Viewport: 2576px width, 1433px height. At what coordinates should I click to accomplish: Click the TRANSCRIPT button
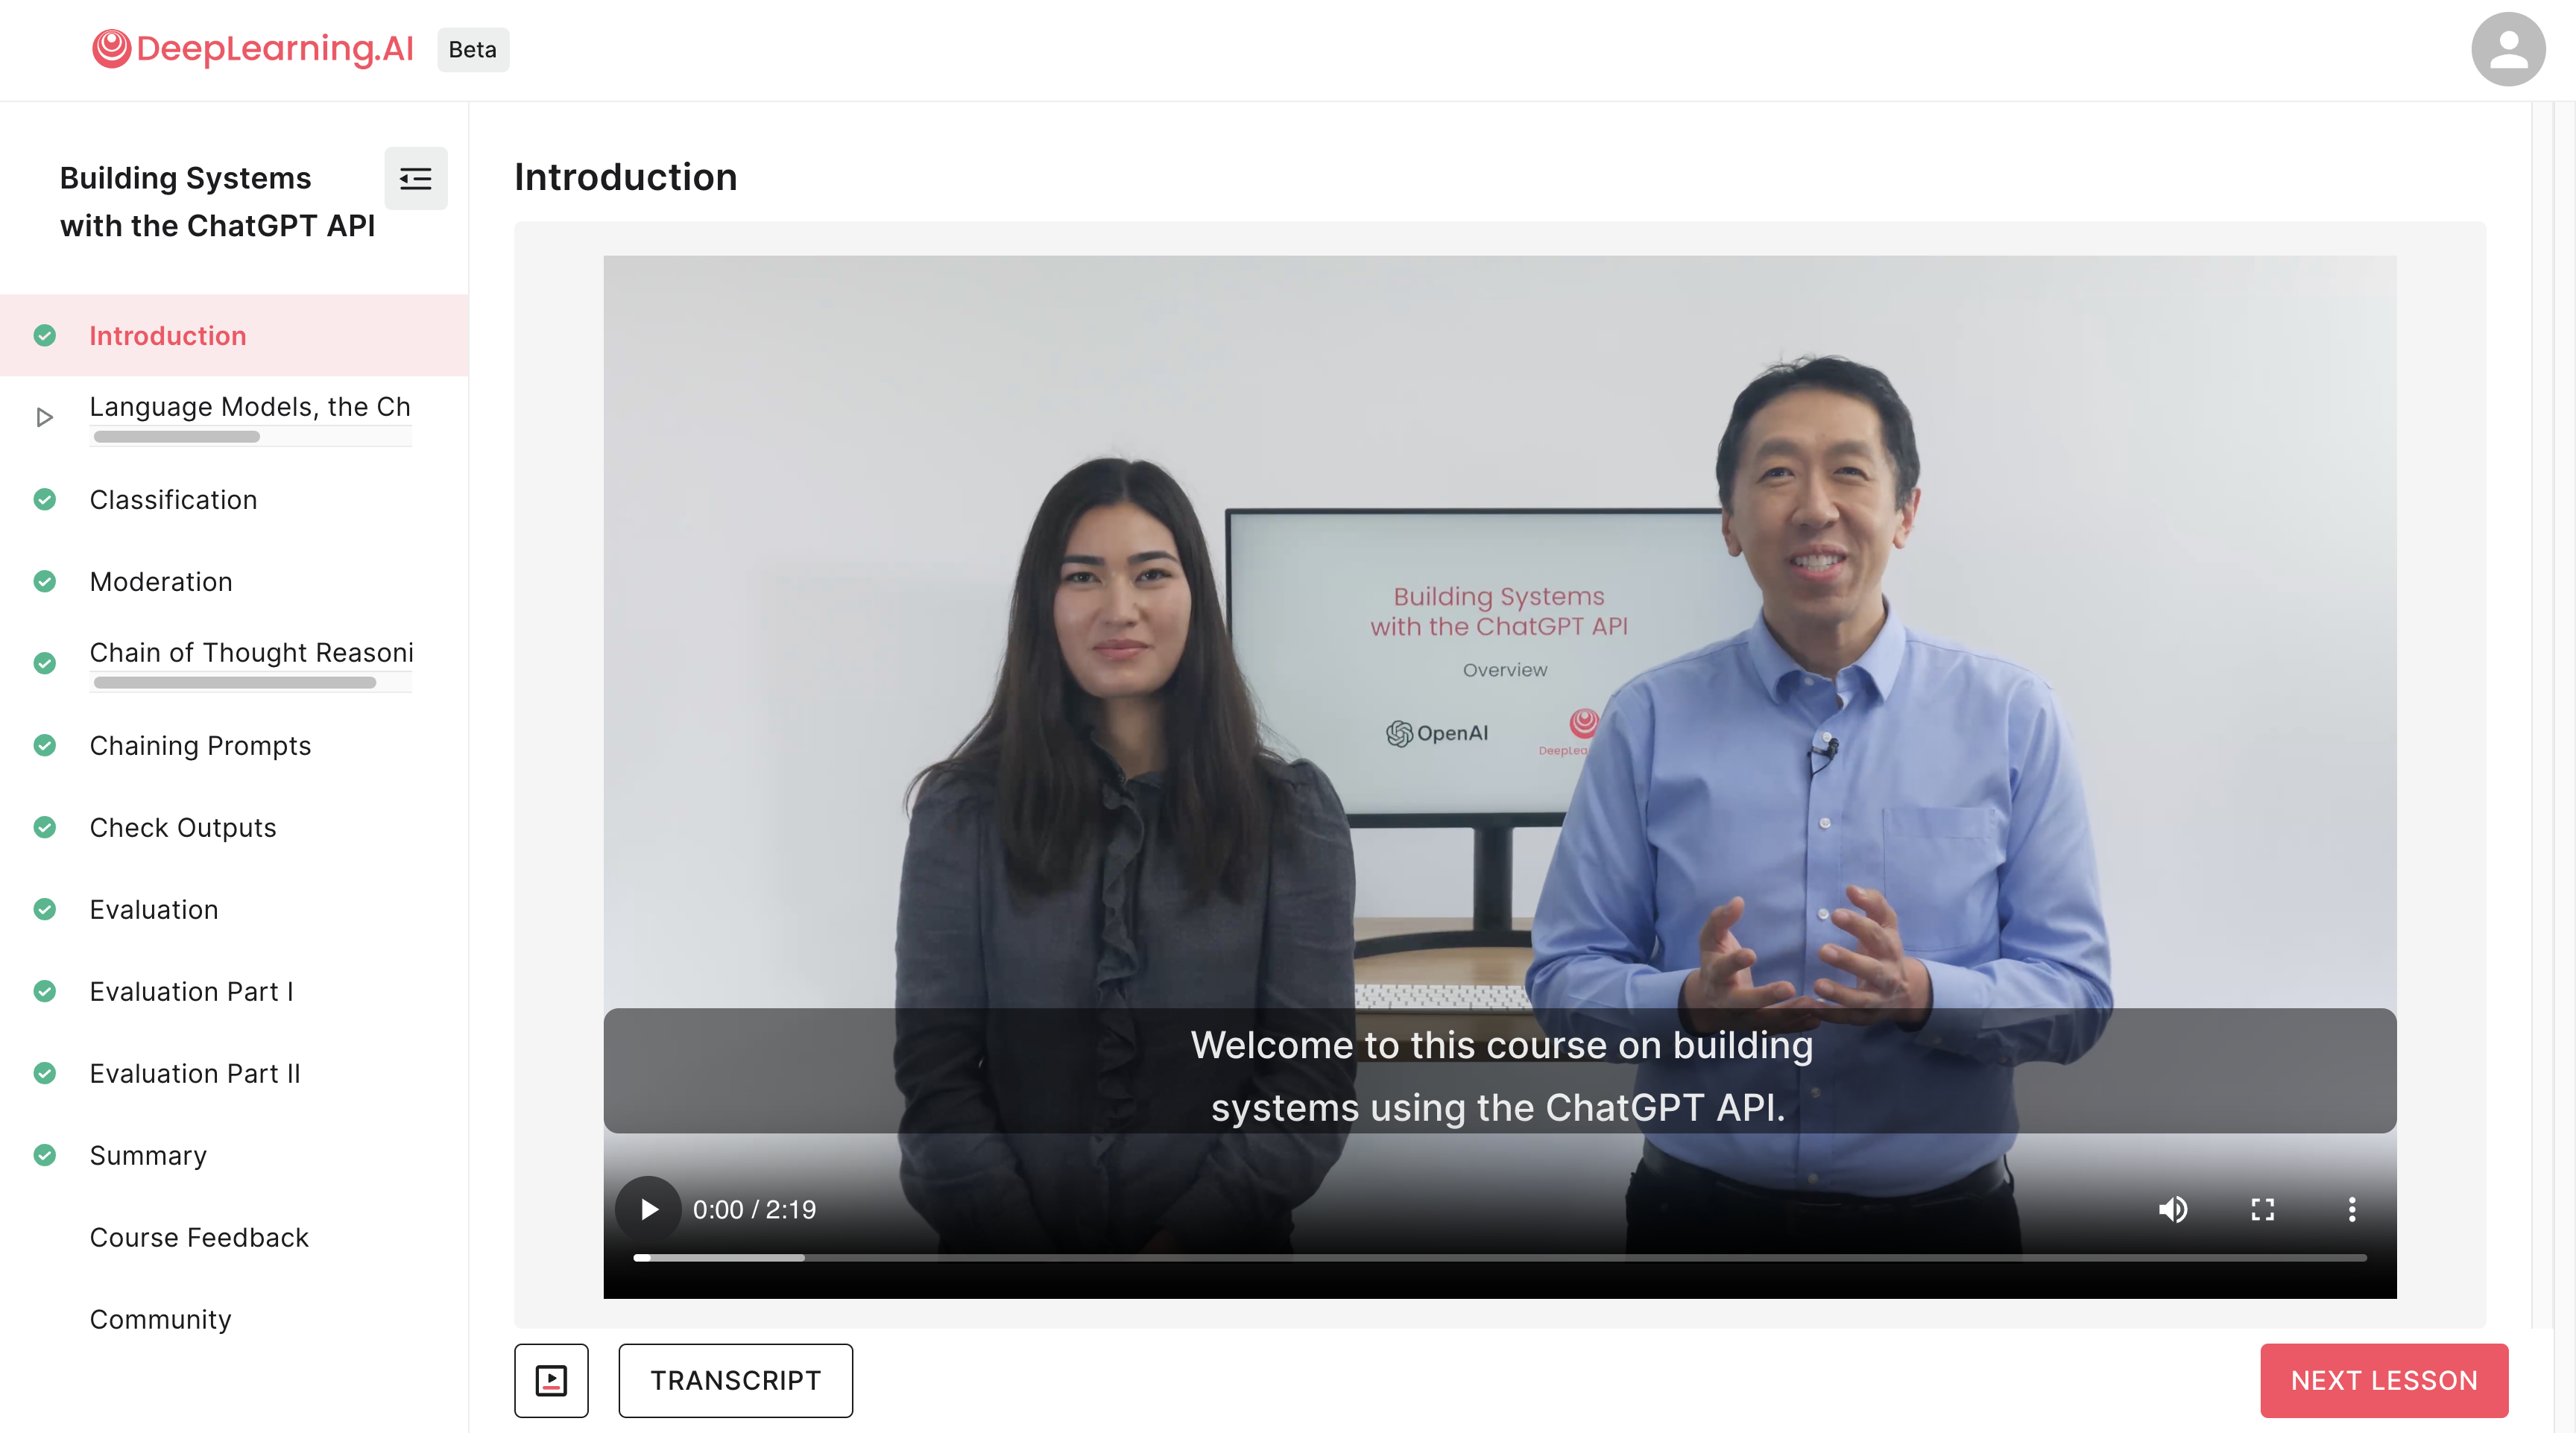tap(736, 1380)
